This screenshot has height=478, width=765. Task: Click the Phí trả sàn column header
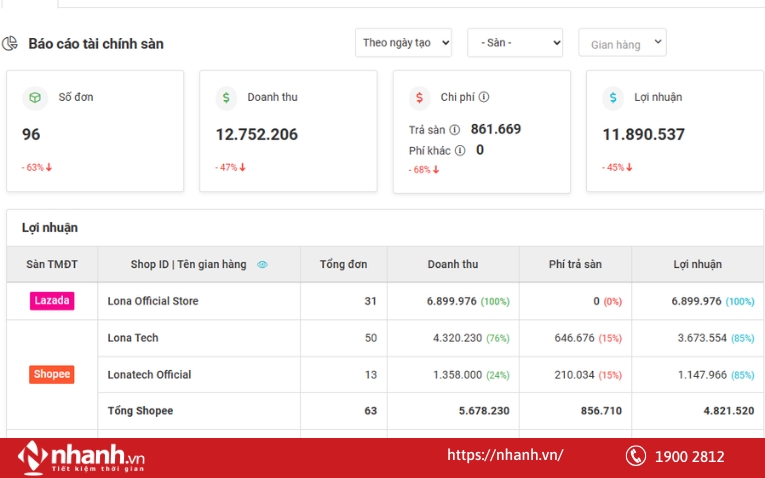click(x=575, y=264)
